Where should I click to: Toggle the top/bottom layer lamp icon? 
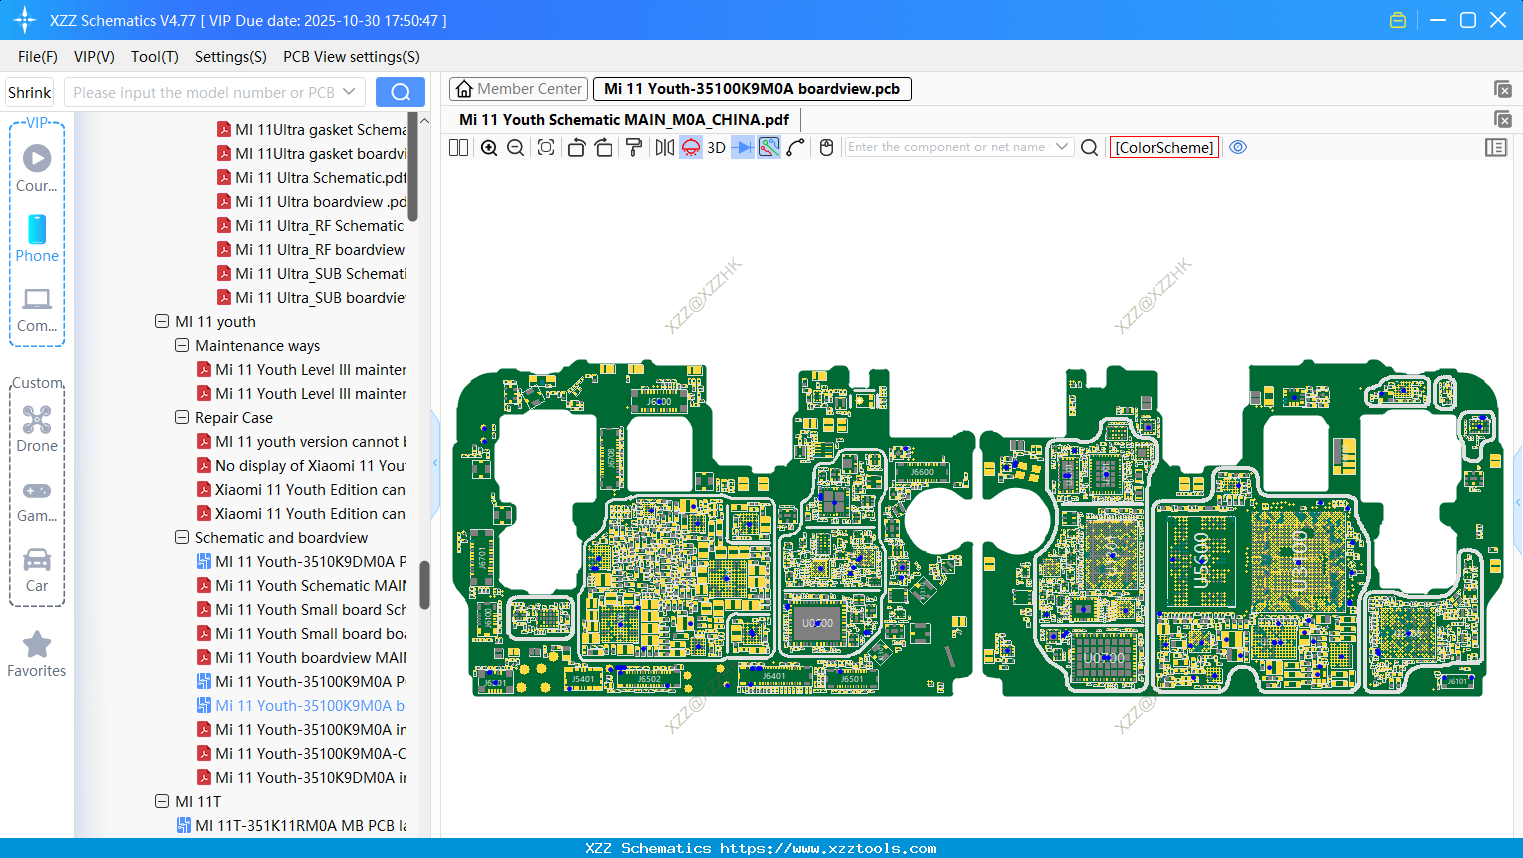coord(689,147)
